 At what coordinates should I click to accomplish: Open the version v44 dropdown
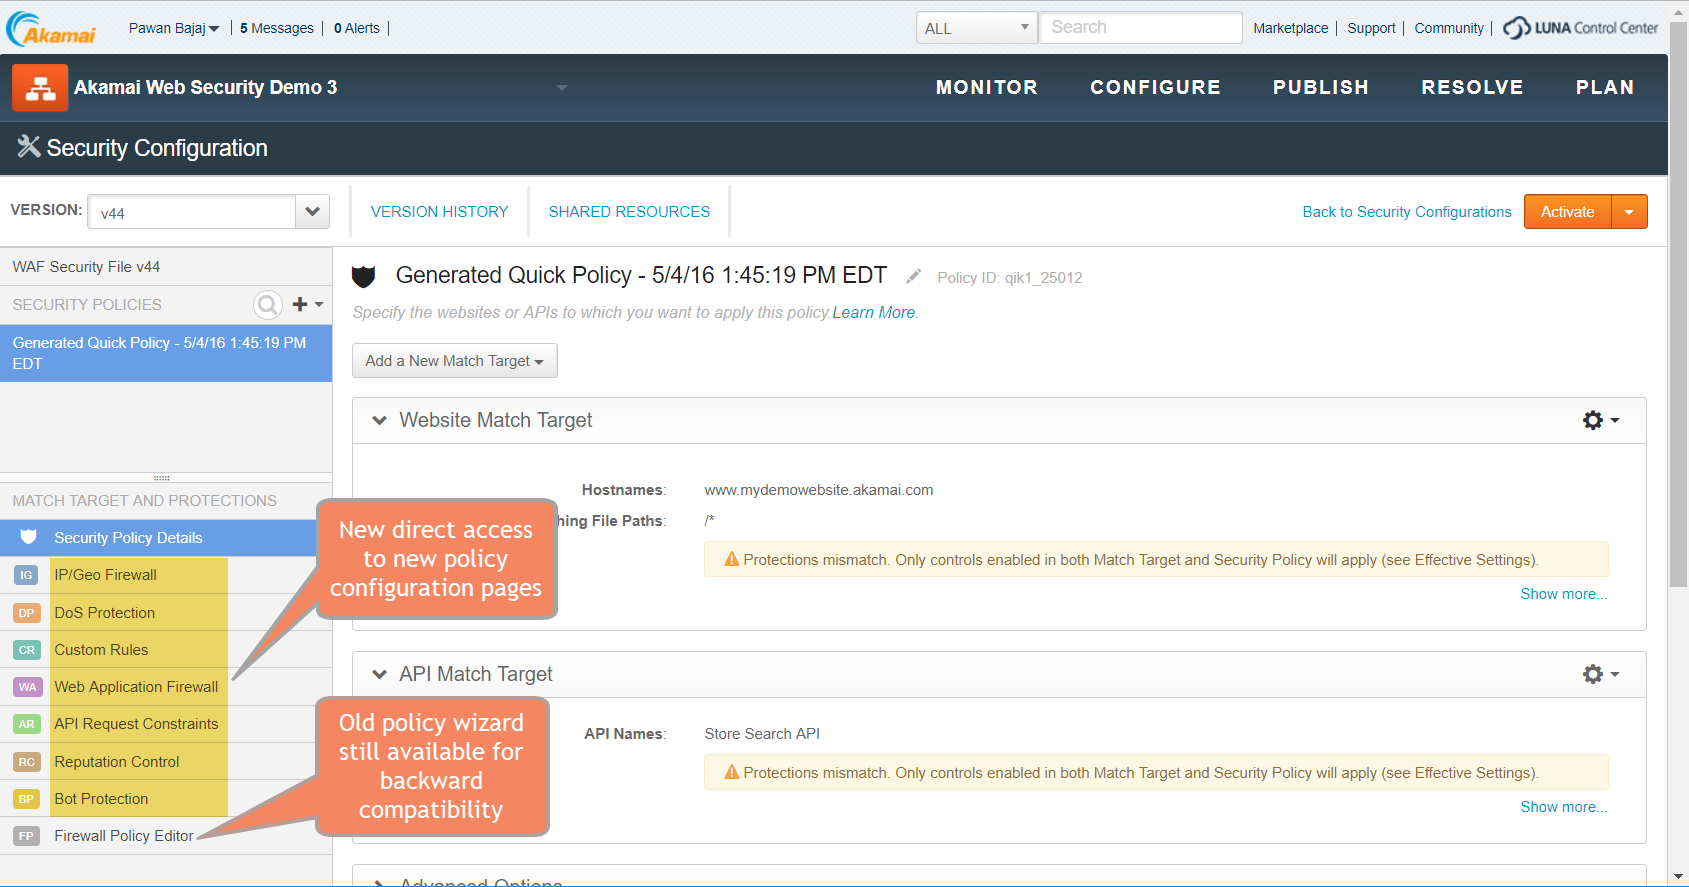click(x=312, y=212)
